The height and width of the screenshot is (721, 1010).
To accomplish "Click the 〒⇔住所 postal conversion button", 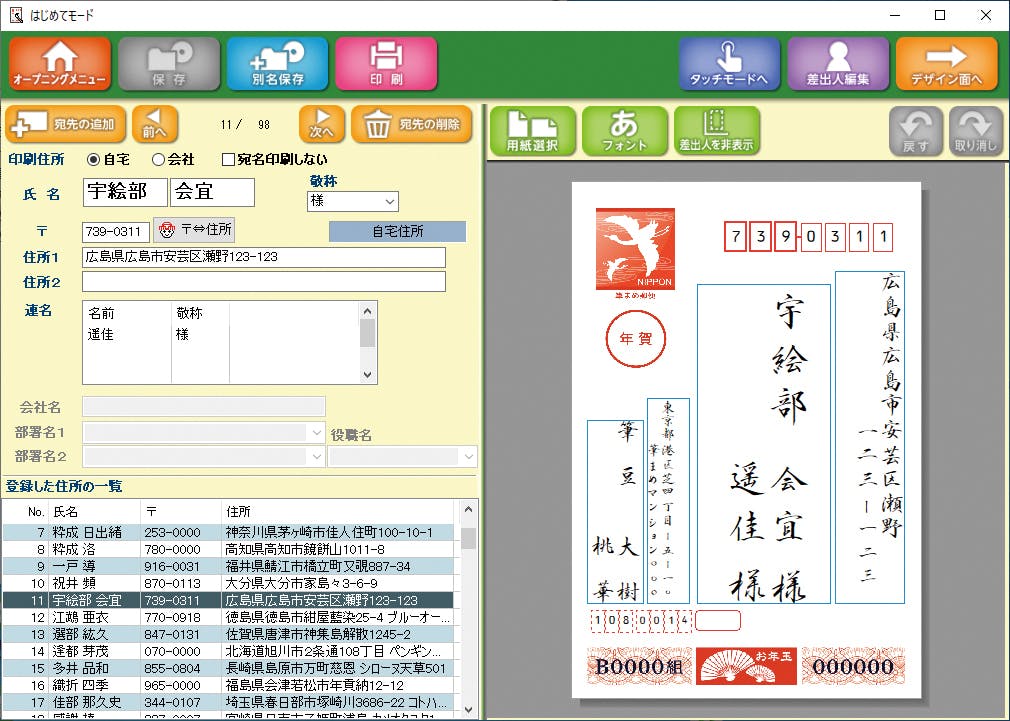I will coord(195,230).
